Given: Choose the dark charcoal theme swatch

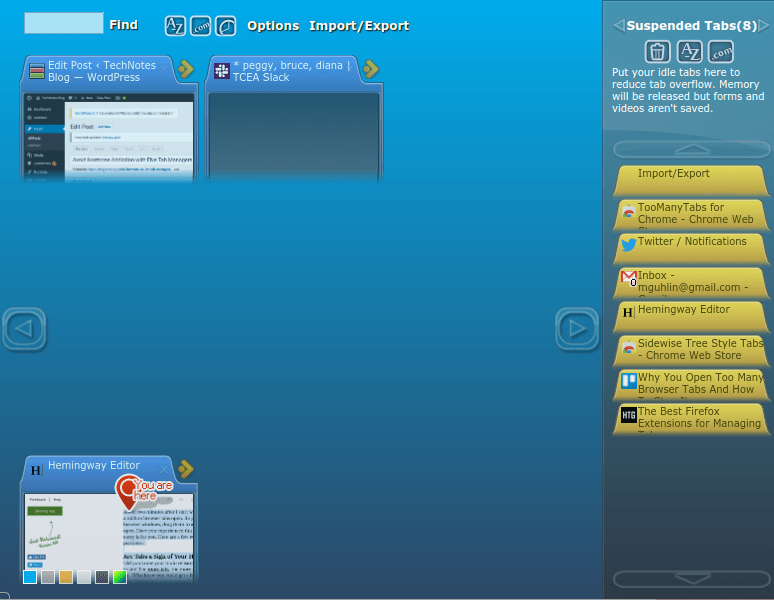Looking at the screenshot, I should (102, 577).
